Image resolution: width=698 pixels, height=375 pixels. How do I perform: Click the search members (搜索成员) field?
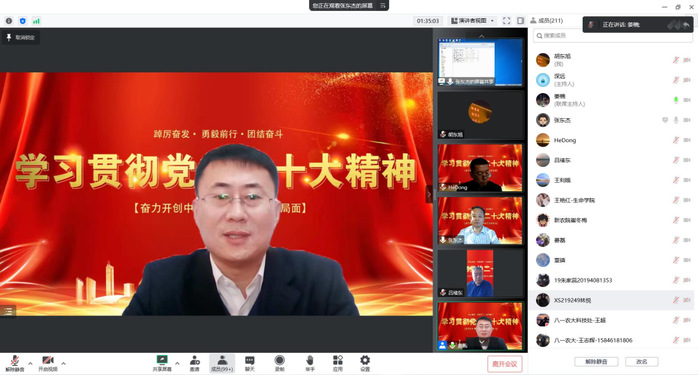613,36
